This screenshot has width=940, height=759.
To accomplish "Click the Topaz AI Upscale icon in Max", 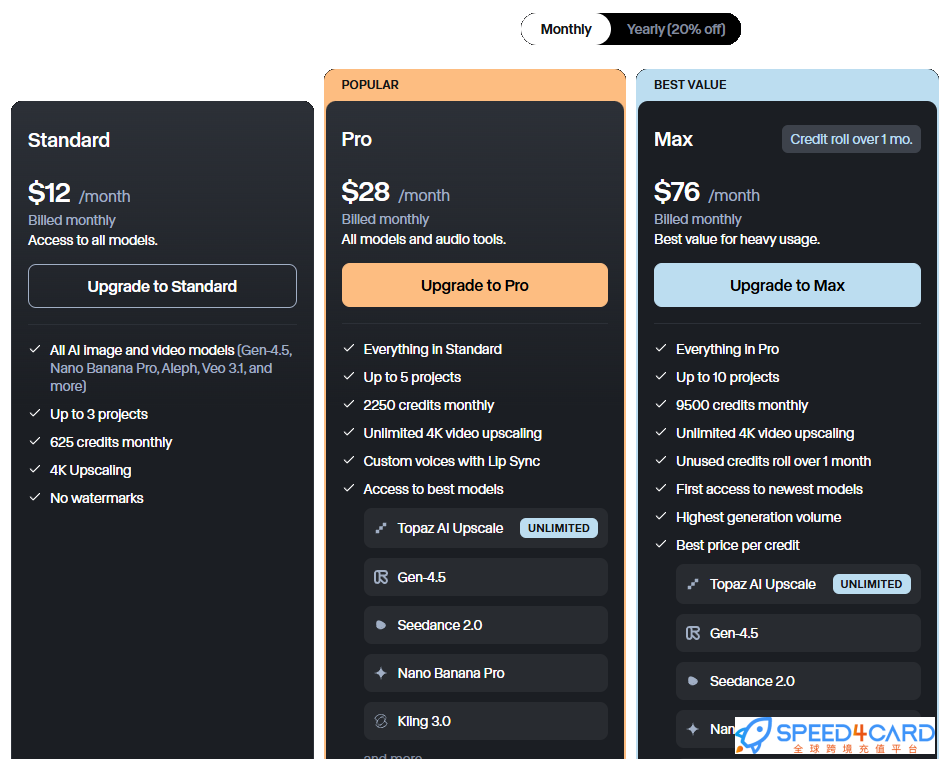I will 693,584.
